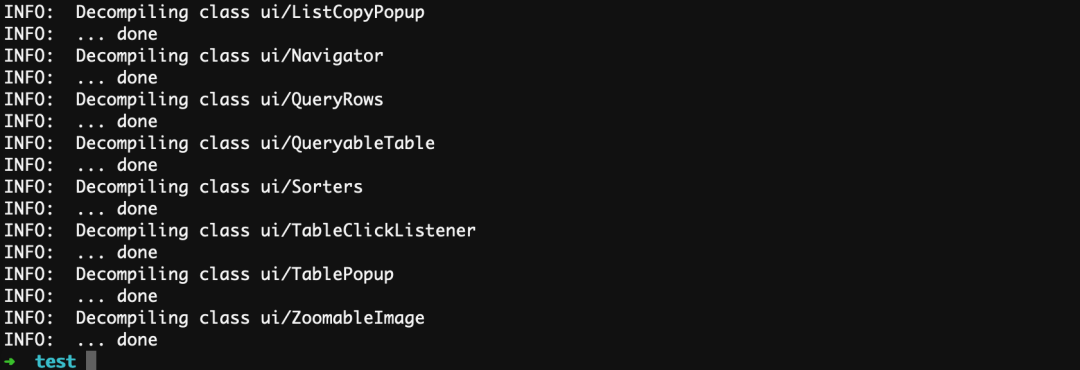This screenshot has width=1080, height=370.
Task: Click the terminal cursor block
Action: [x=92, y=361]
